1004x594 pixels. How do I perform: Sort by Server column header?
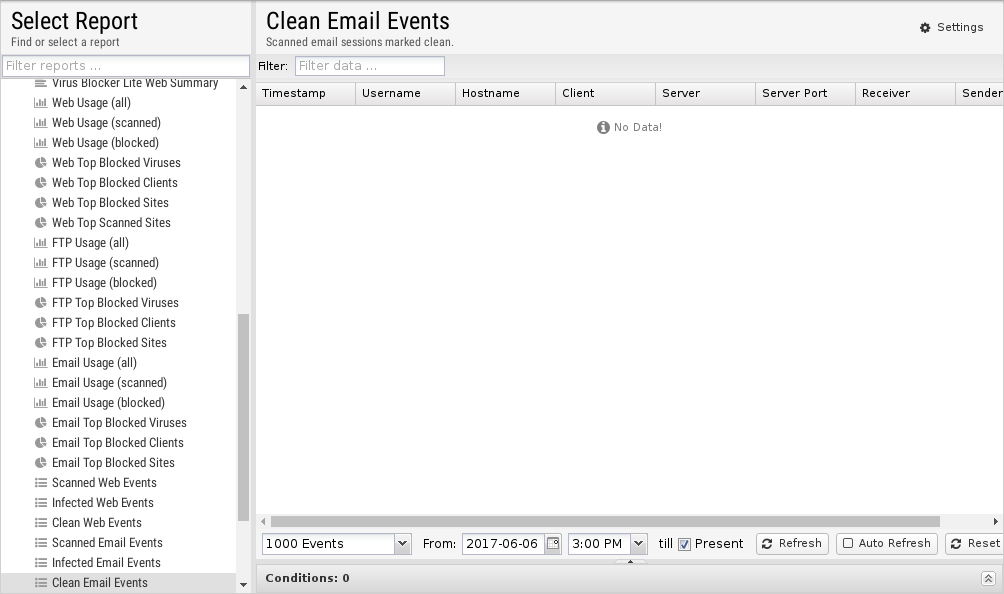706,93
